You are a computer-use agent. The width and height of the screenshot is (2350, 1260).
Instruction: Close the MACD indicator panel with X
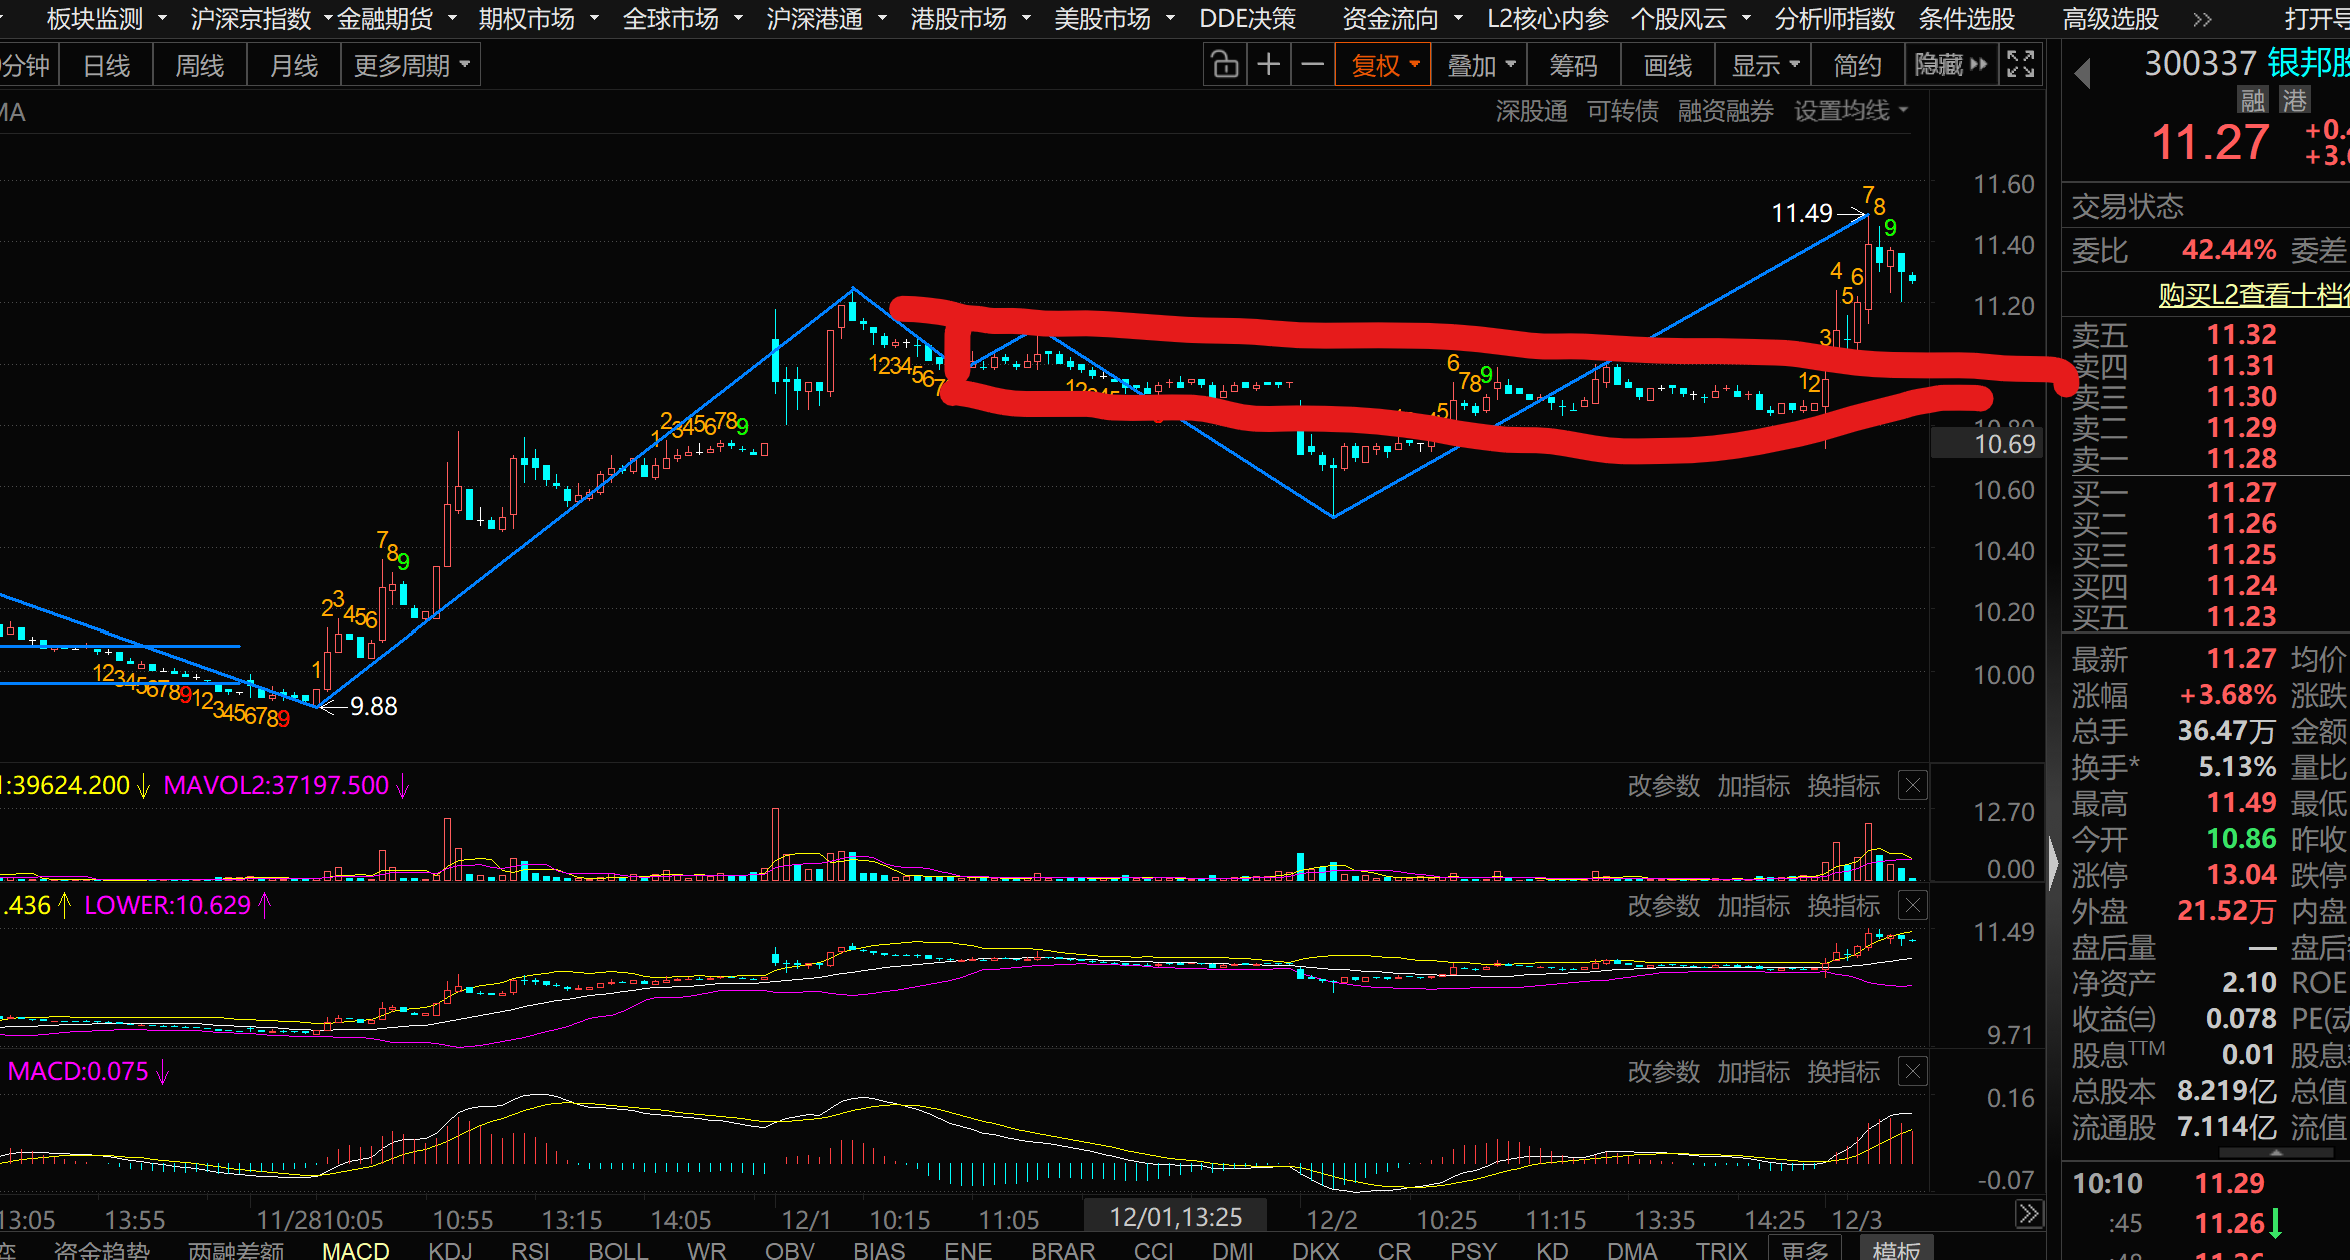tap(1912, 1072)
